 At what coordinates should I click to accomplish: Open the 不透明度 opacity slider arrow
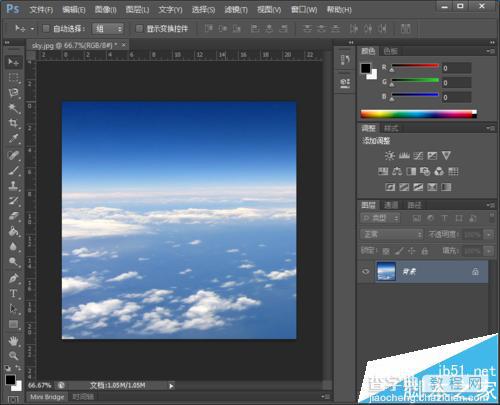pos(488,235)
